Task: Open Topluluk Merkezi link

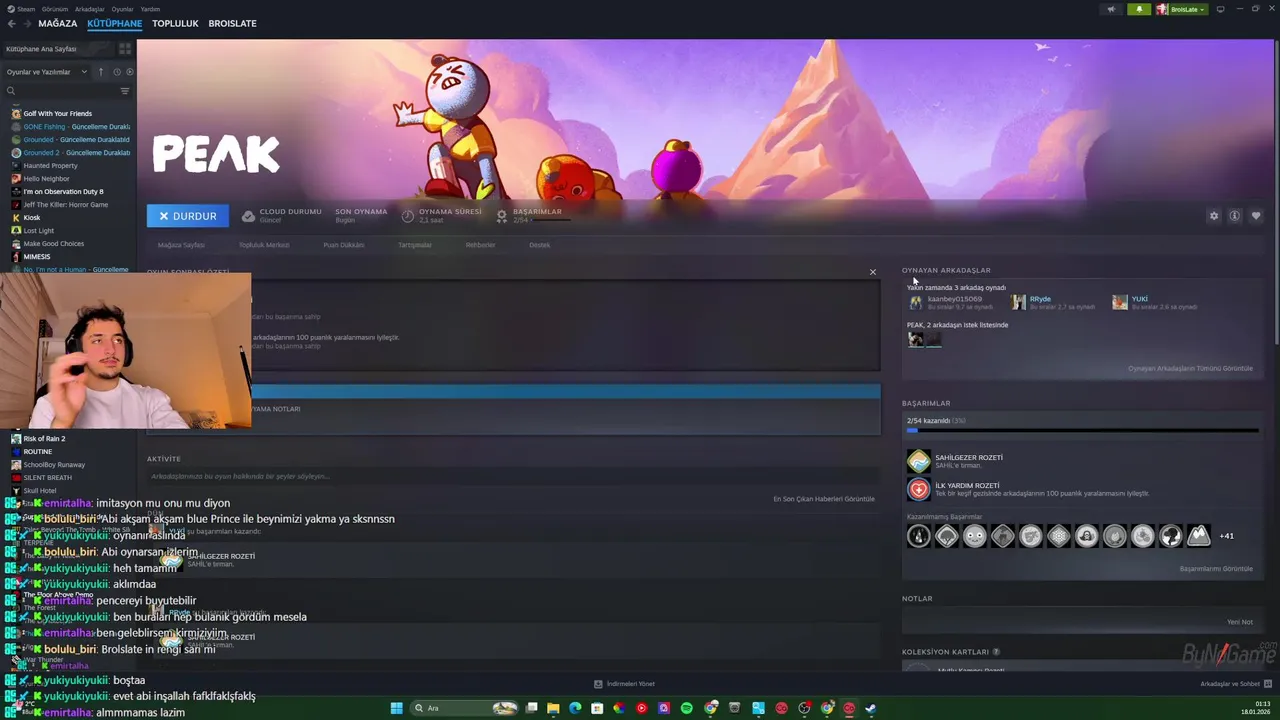Action: pos(264,245)
